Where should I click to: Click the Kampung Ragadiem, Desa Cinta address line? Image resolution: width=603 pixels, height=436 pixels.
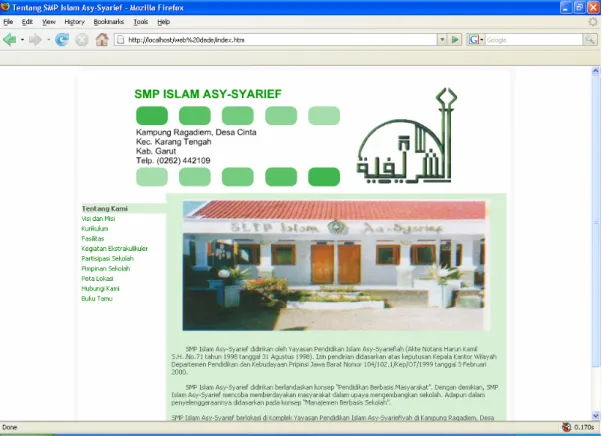pyautogui.click(x=196, y=132)
